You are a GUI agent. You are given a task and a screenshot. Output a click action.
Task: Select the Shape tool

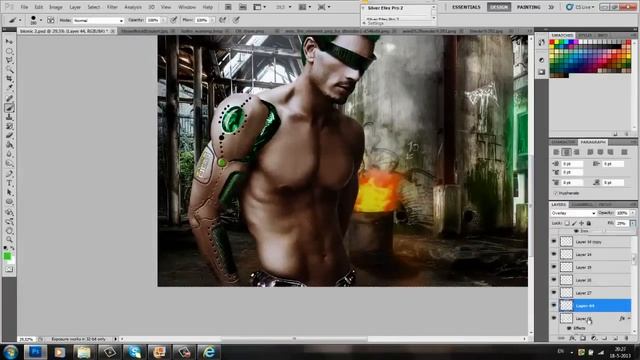pos(9,202)
